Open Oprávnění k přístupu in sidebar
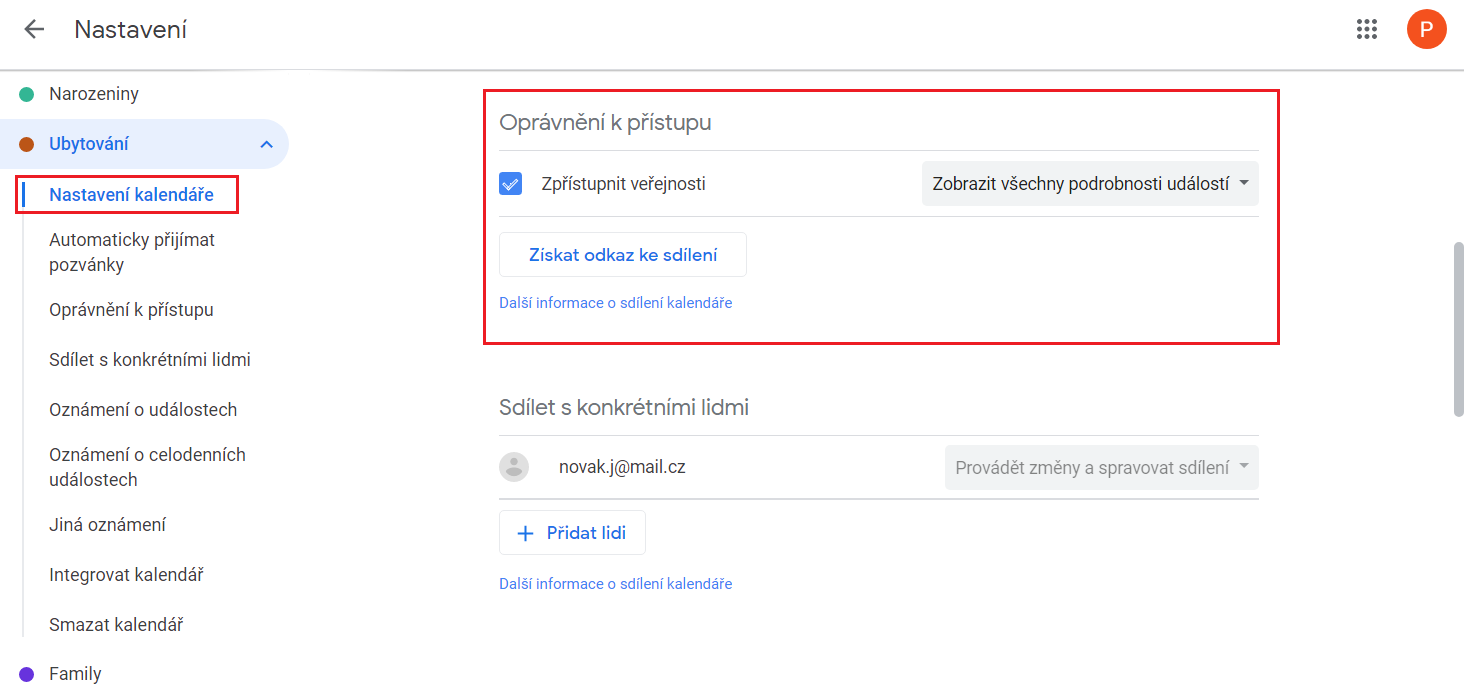 coord(131,310)
